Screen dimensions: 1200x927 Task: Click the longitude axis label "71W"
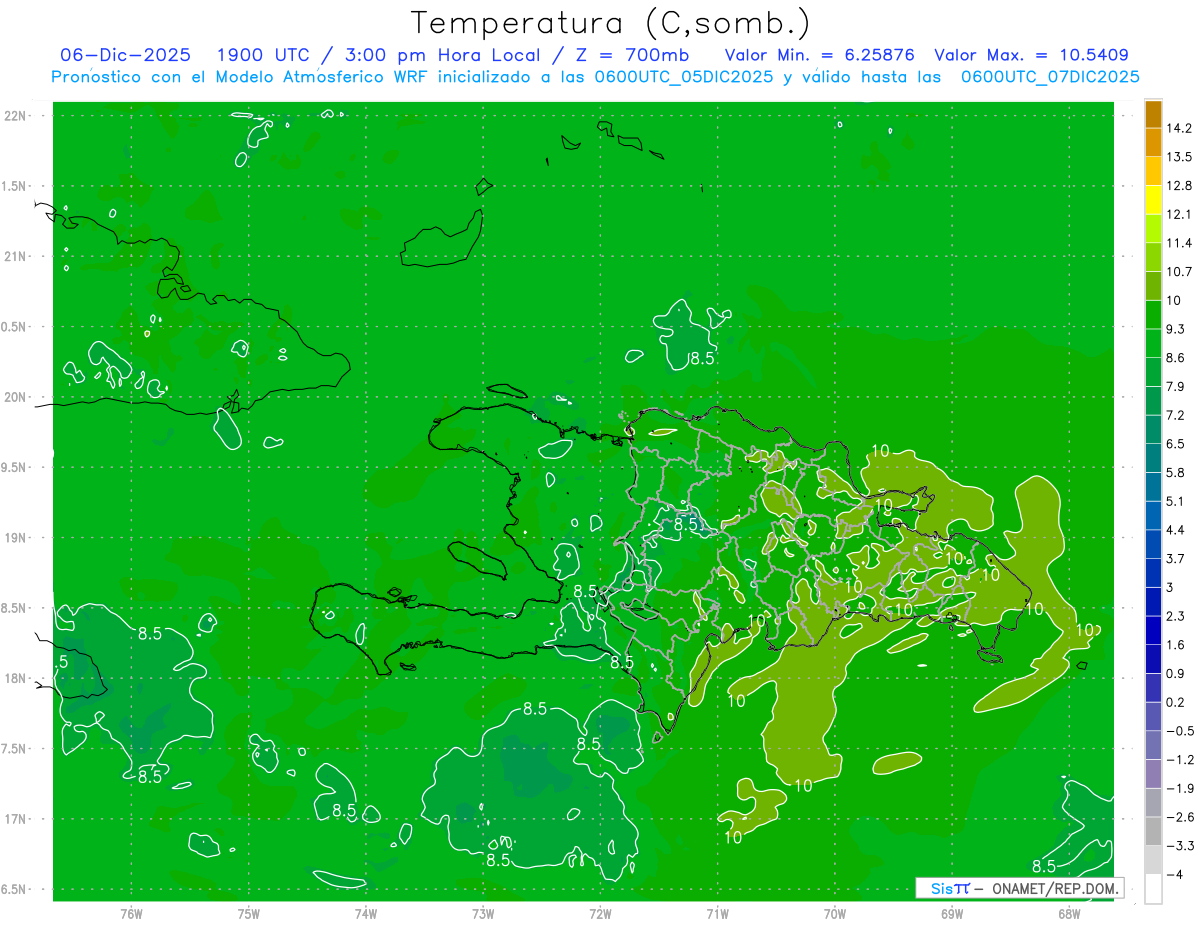pyautogui.click(x=717, y=913)
